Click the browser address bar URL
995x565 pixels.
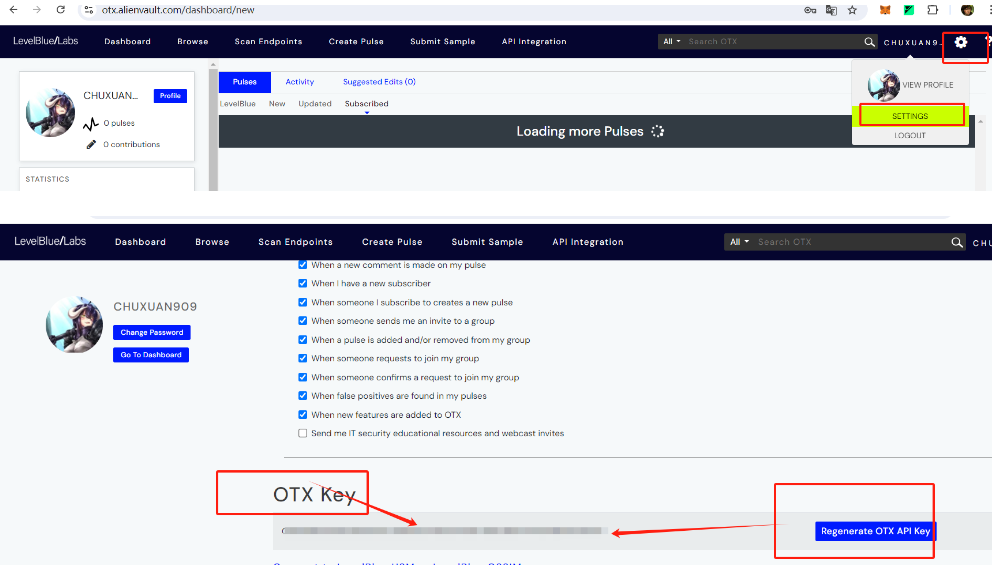coord(178,10)
